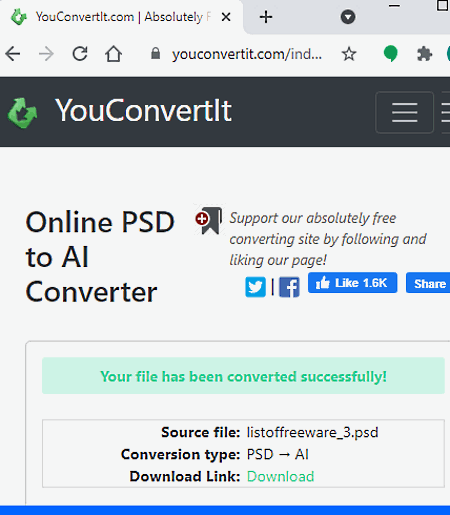The width and height of the screenshot is (450, 515).
Task: Open the Extensions puzzle piece menu
Action: (424, 54)
